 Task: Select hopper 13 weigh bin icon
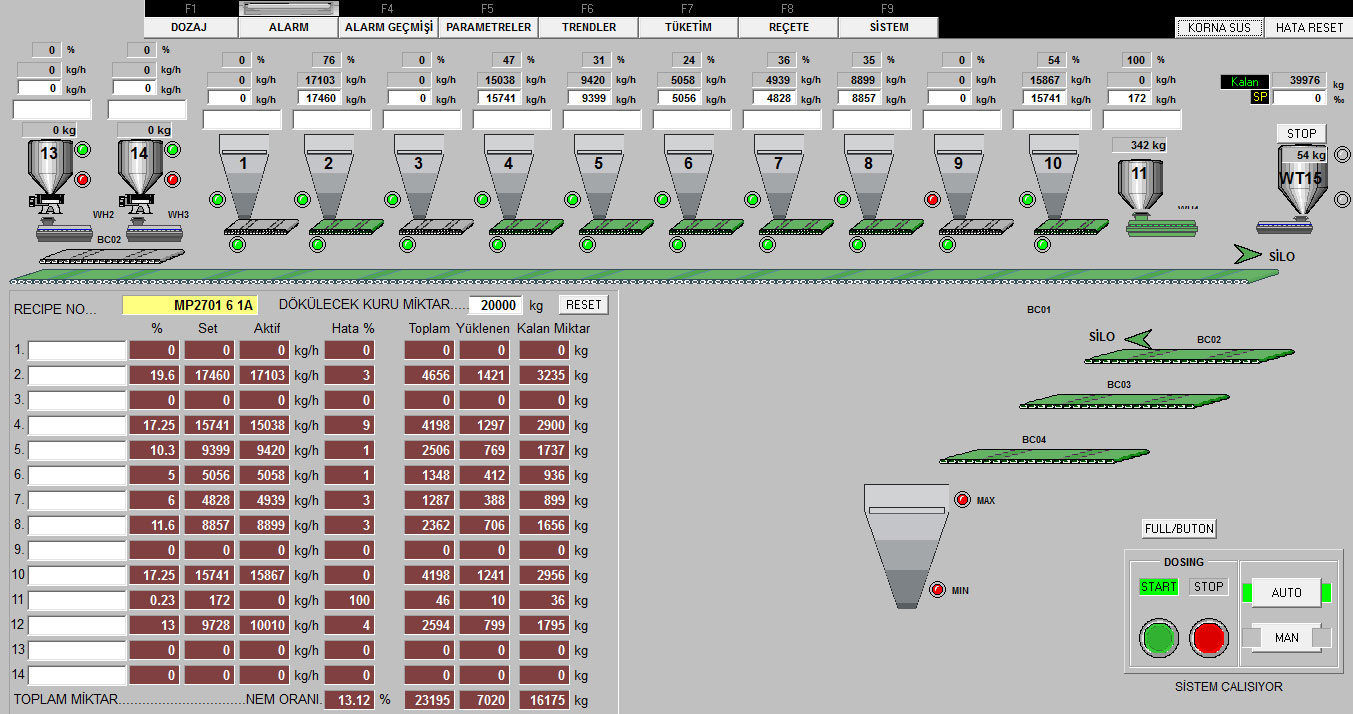tap(49, 167)
